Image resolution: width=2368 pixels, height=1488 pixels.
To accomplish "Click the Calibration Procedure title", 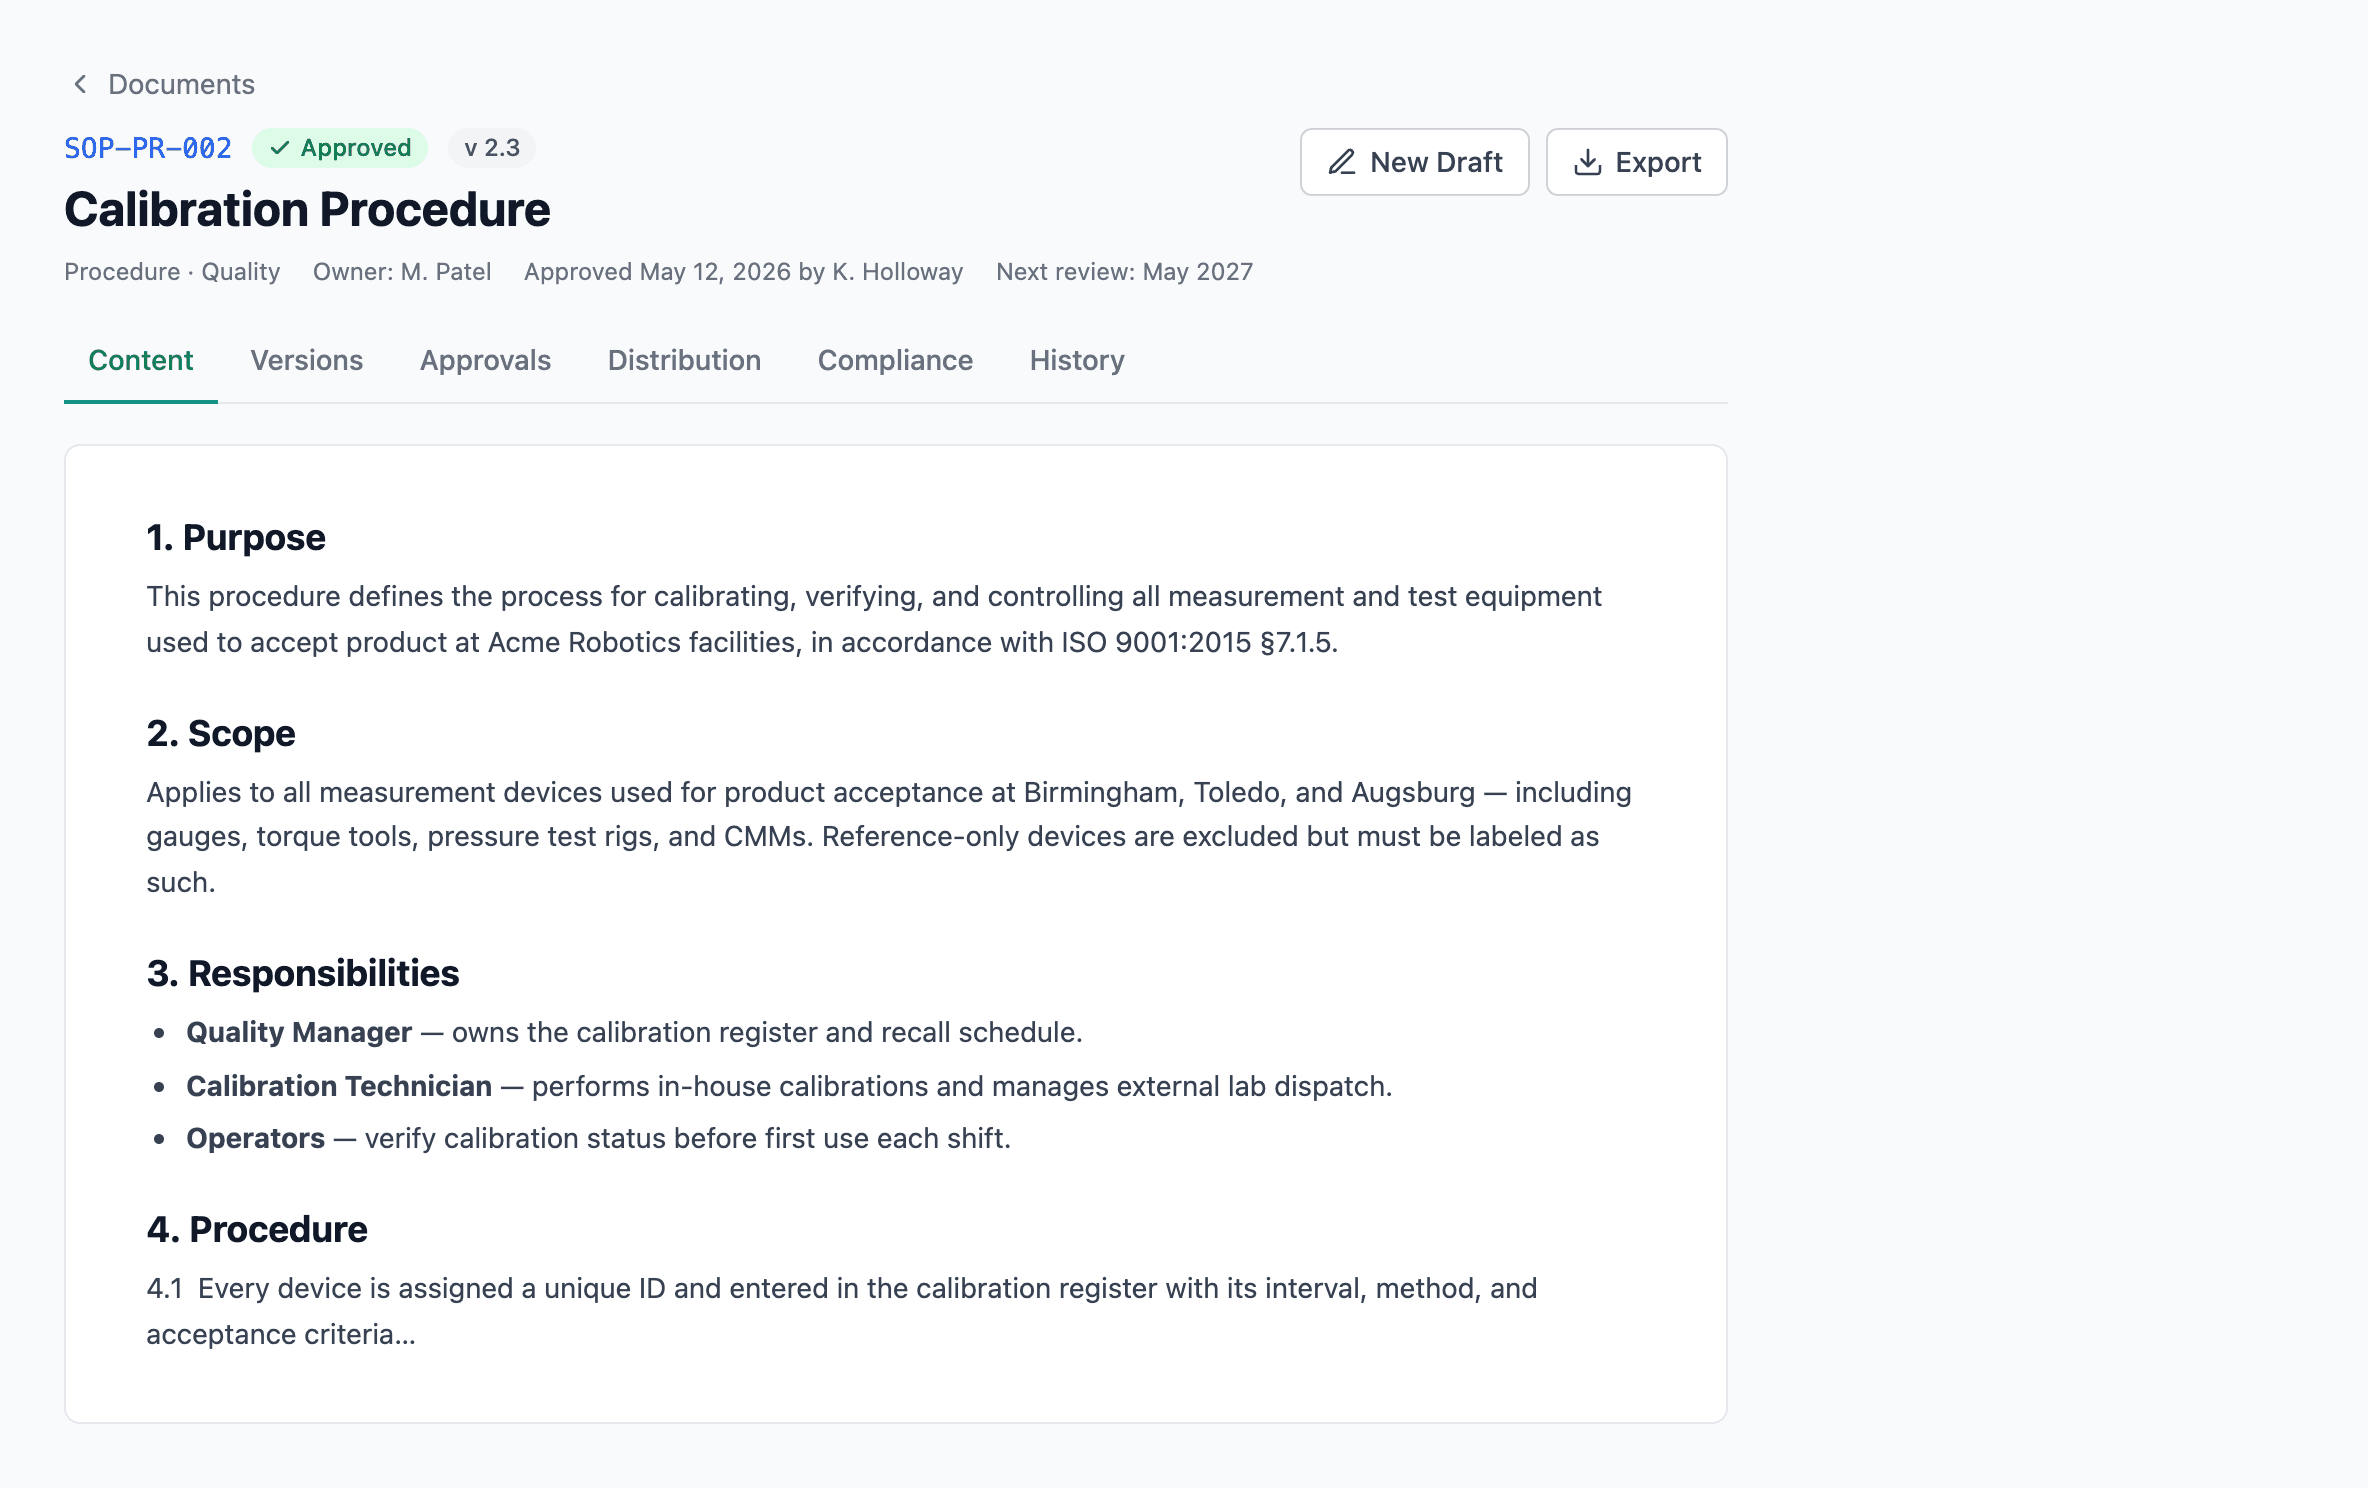I will pyautogui.click(x=307, y=210).
